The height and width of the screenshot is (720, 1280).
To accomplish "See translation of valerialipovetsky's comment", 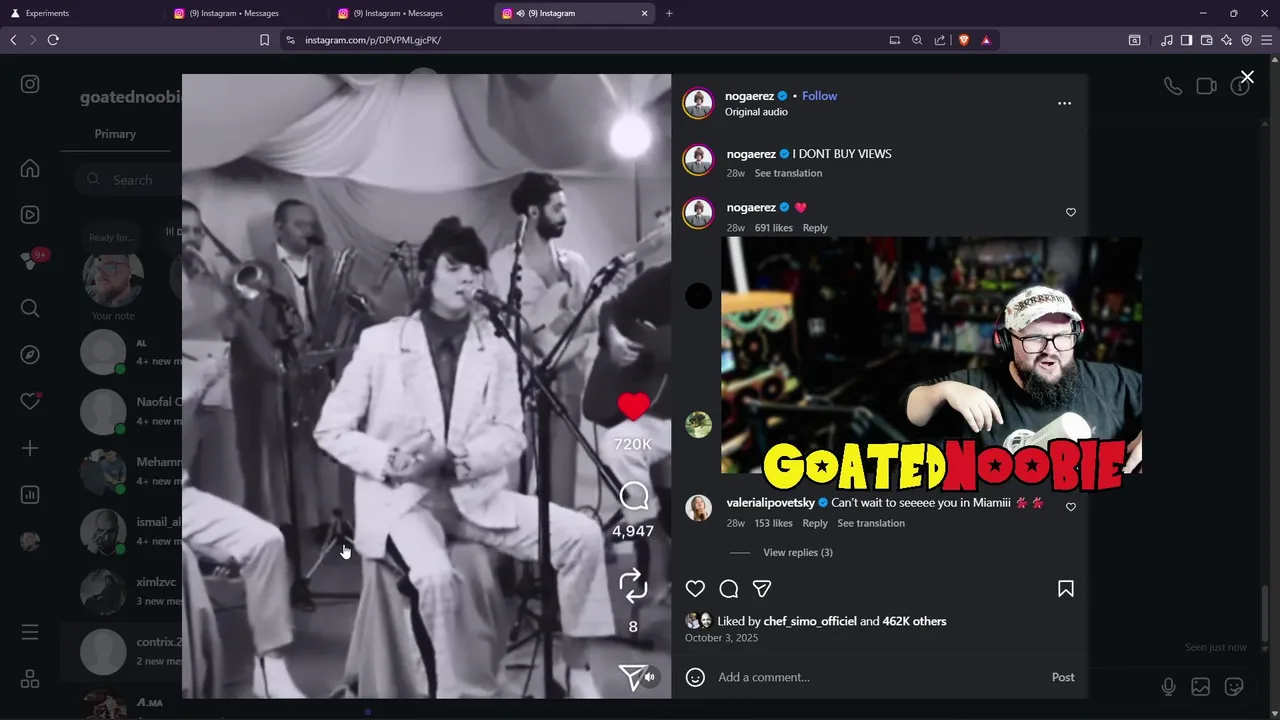I will [871, 523].
